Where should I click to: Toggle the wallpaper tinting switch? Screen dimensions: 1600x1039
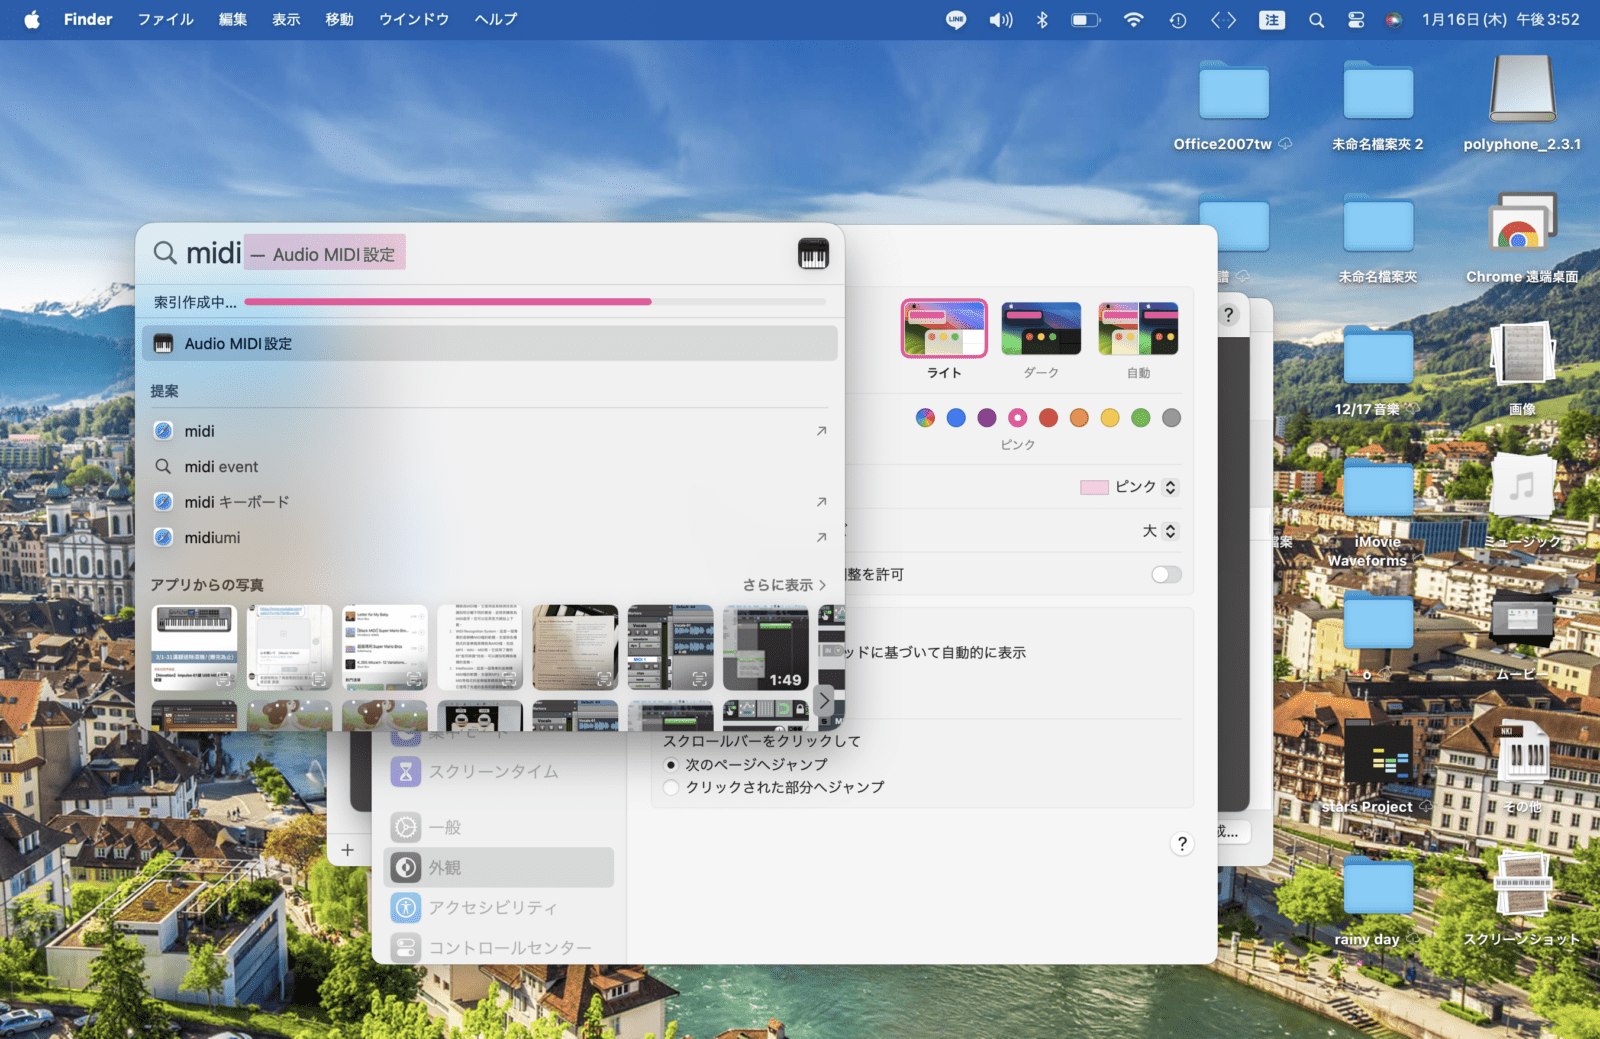click(x=1166, y=575)
